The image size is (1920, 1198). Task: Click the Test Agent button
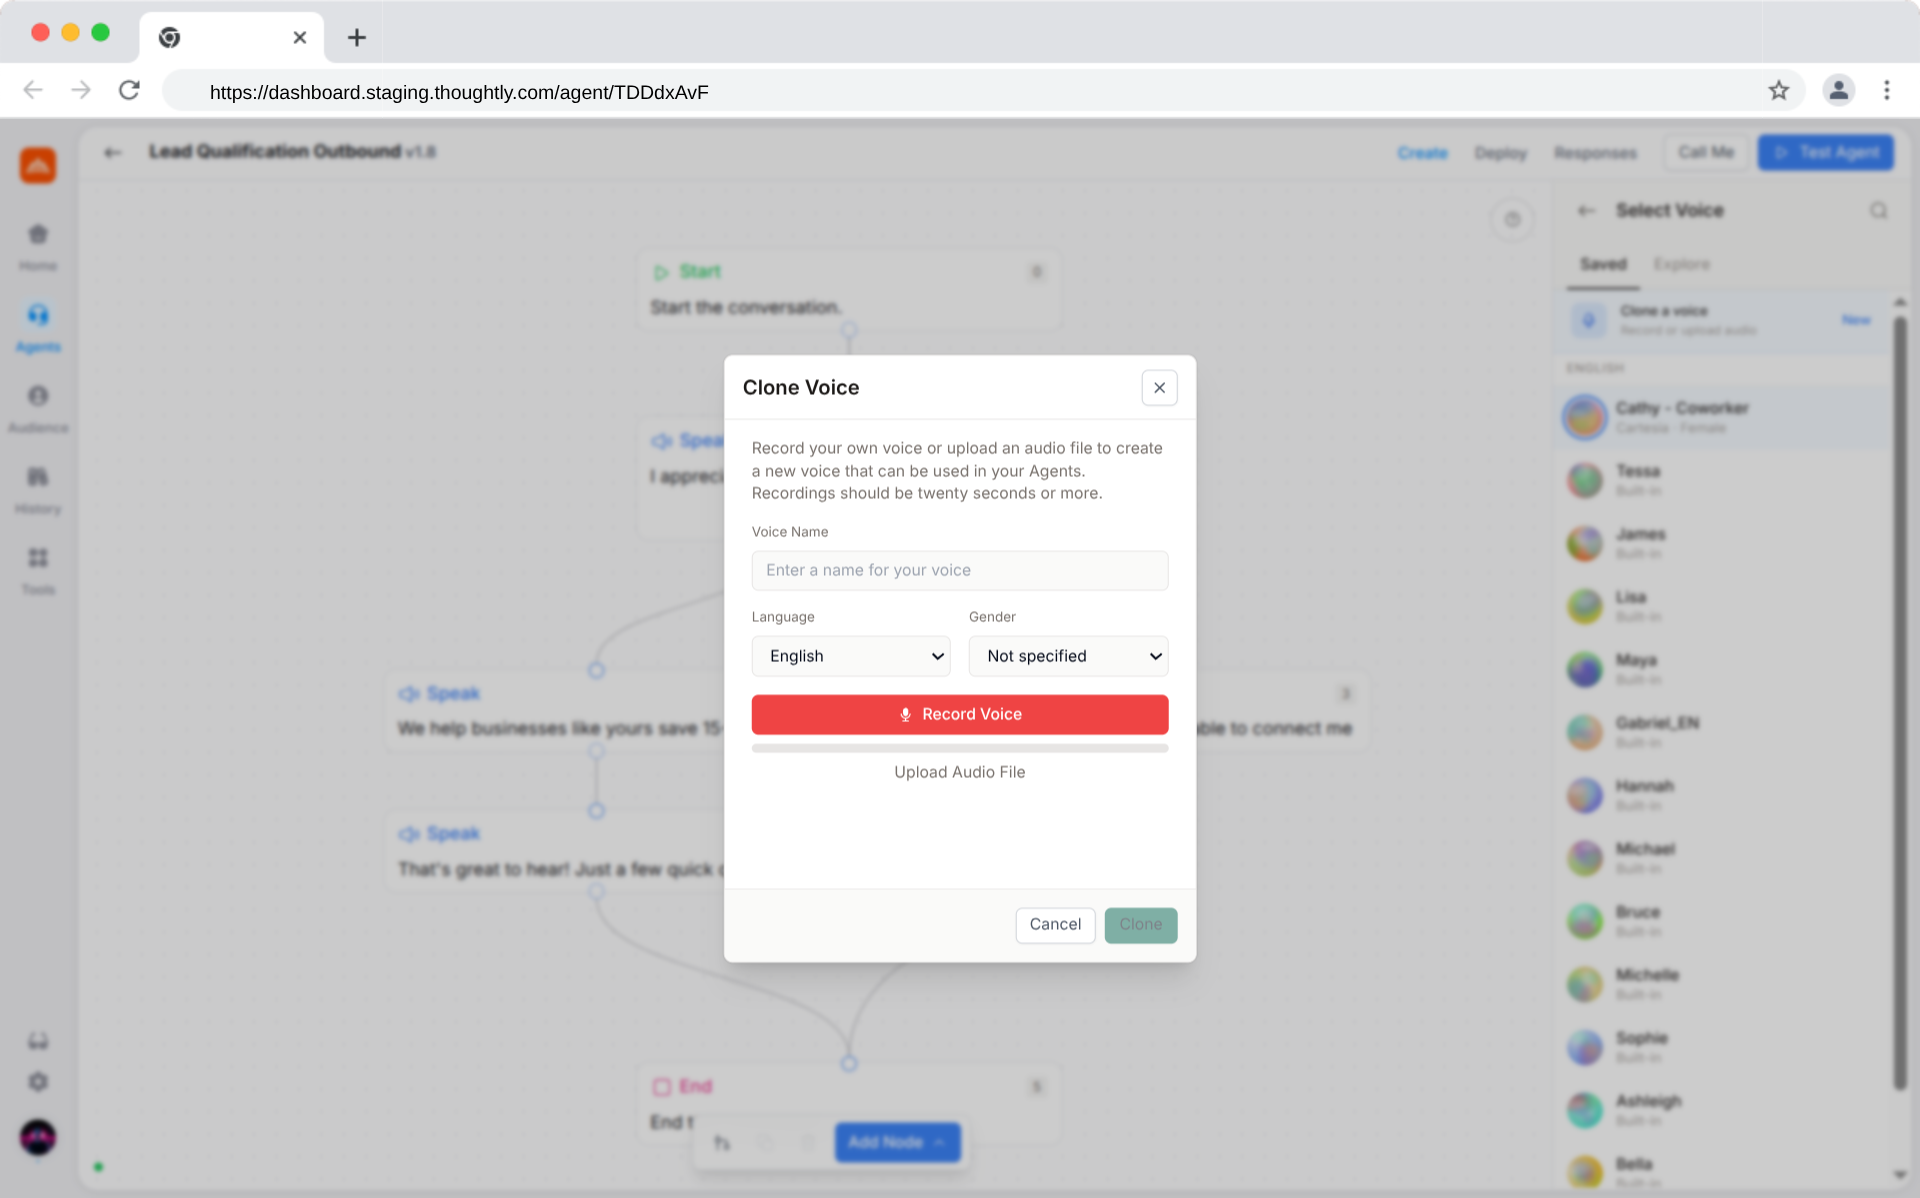click(x=1825, y=152)
